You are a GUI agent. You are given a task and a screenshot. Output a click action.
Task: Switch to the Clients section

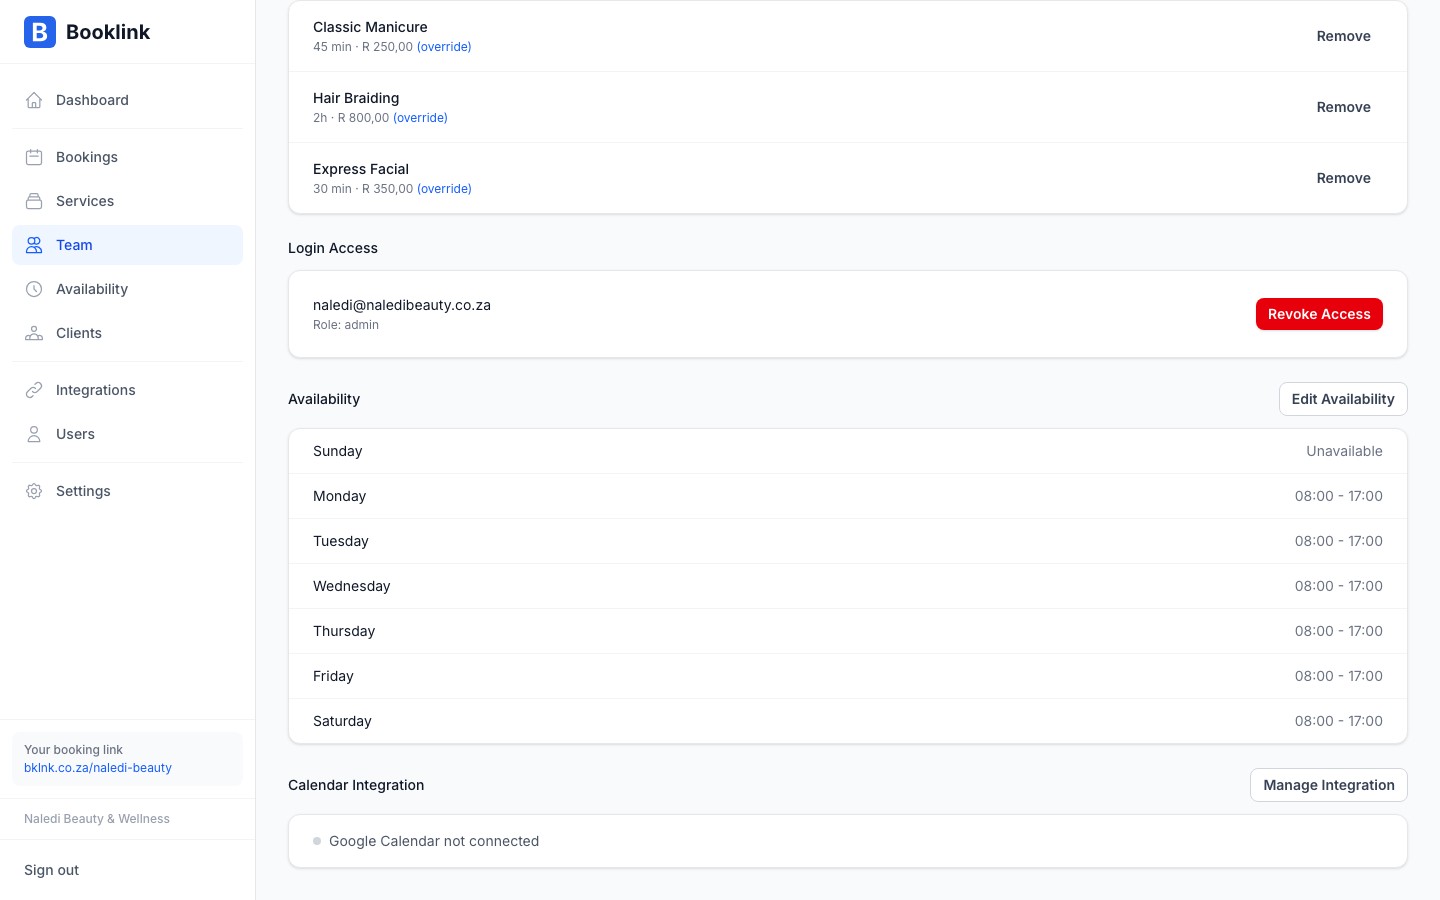coord(78,333)
